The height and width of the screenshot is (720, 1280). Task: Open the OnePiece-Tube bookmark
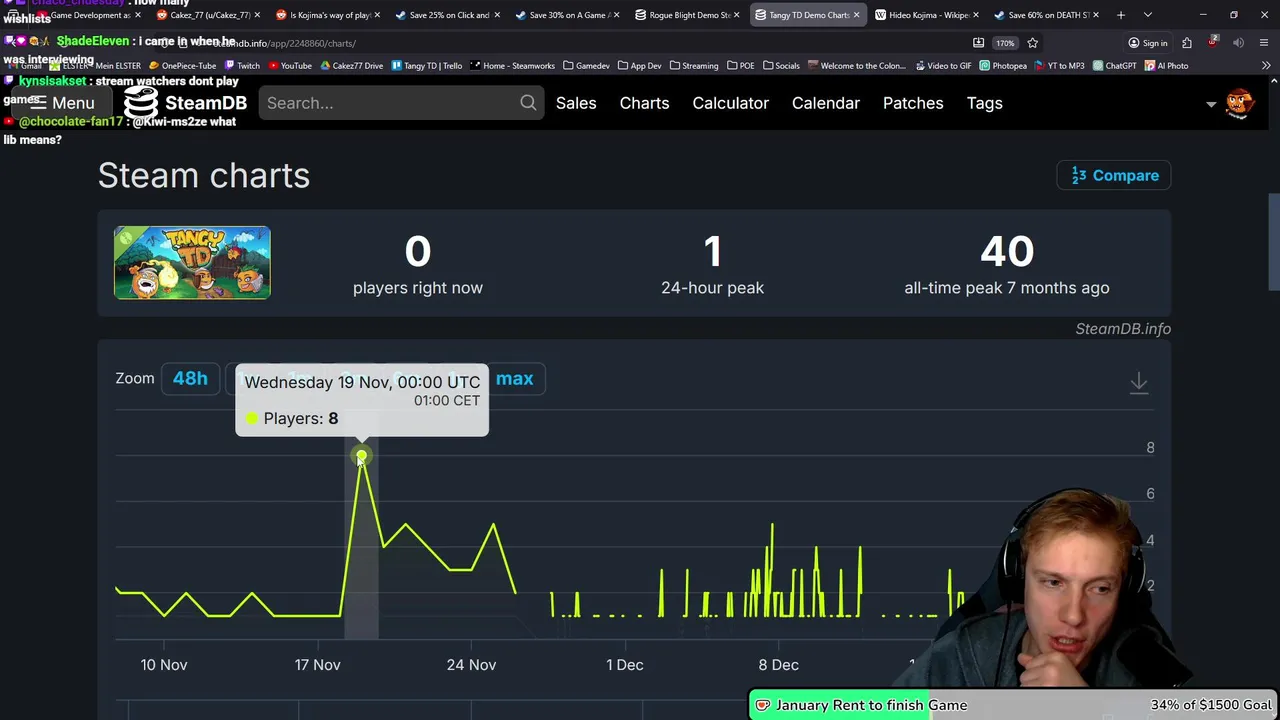tap(183, 66)
